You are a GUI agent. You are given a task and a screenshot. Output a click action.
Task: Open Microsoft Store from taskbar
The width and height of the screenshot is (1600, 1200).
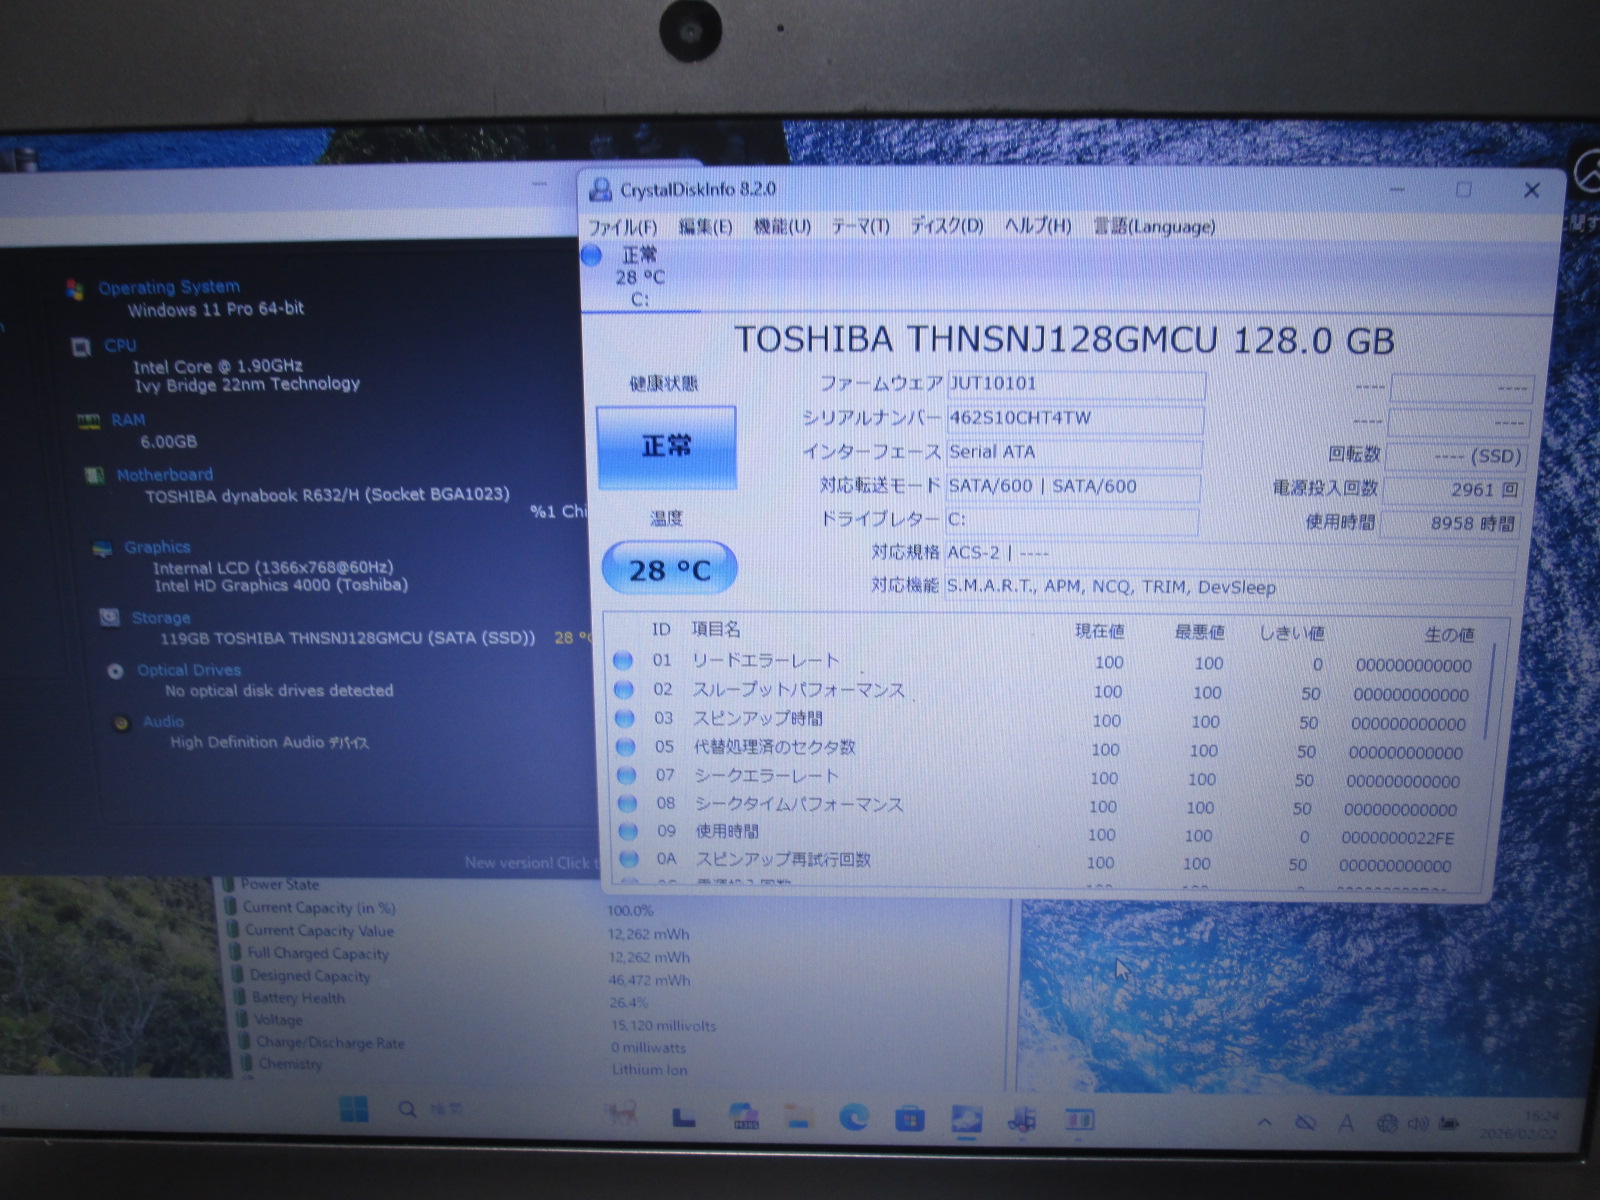pos(909,1118)
